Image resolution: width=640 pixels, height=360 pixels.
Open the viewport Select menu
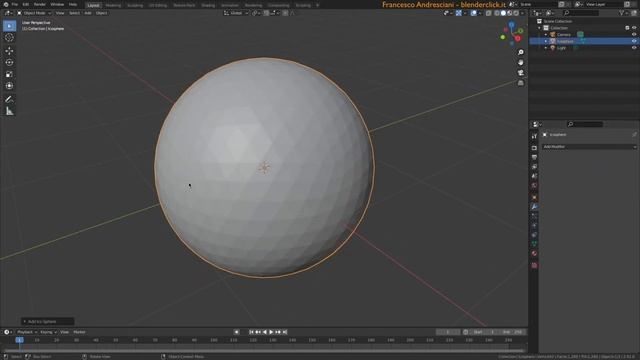[x=74, y=13]
